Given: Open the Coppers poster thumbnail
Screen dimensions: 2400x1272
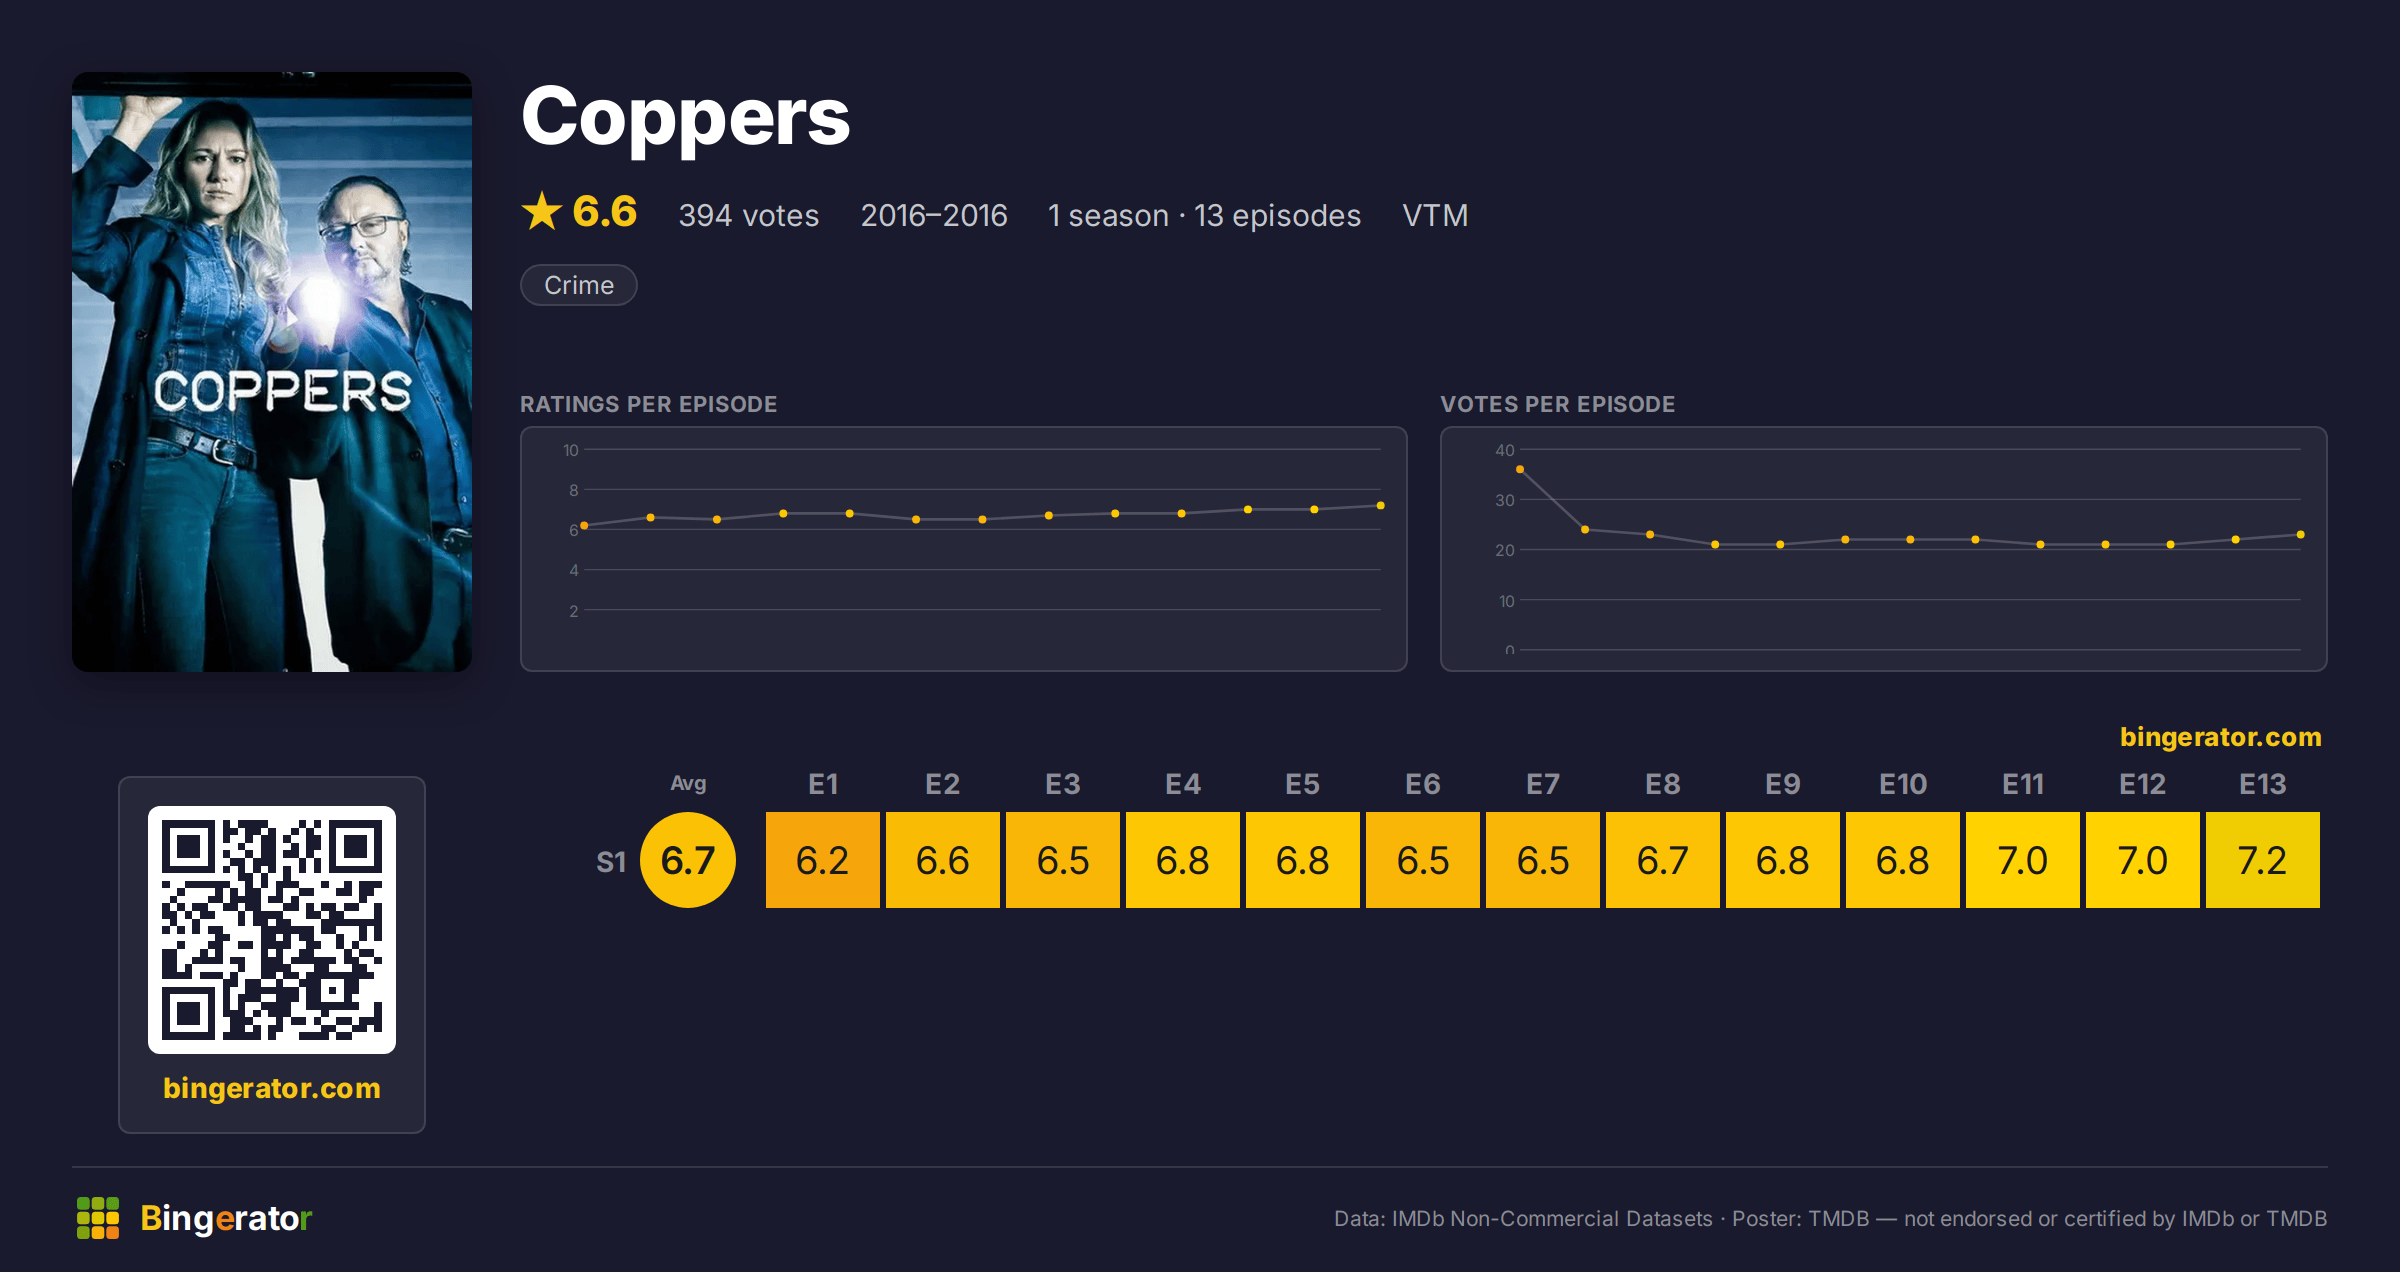Looking at the screenshot, I should [x=272, y=372].
